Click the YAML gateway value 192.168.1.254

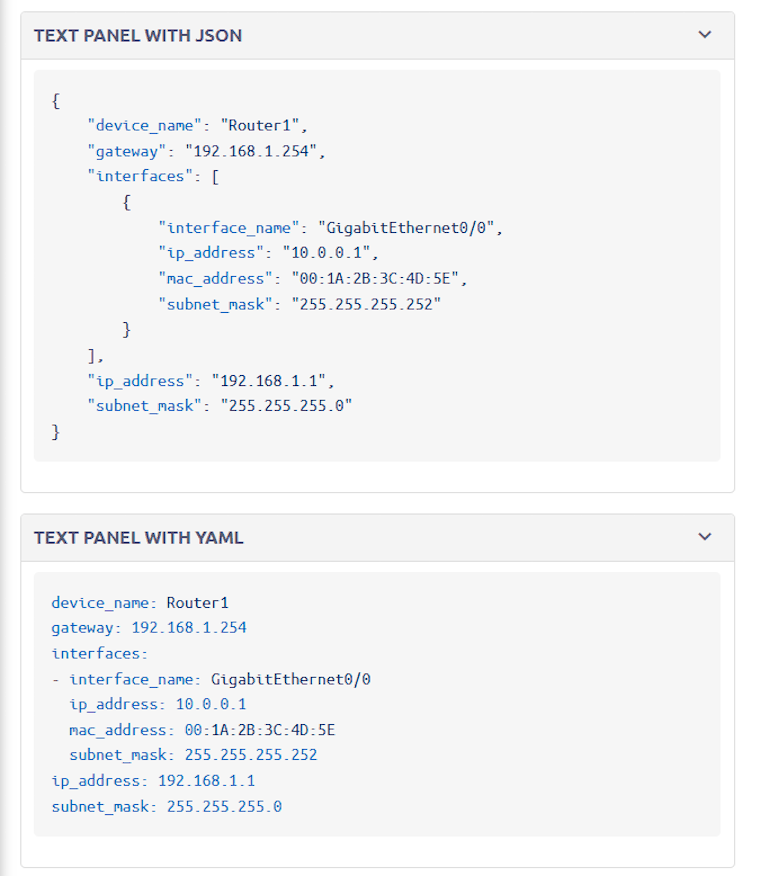click(189, 628)
